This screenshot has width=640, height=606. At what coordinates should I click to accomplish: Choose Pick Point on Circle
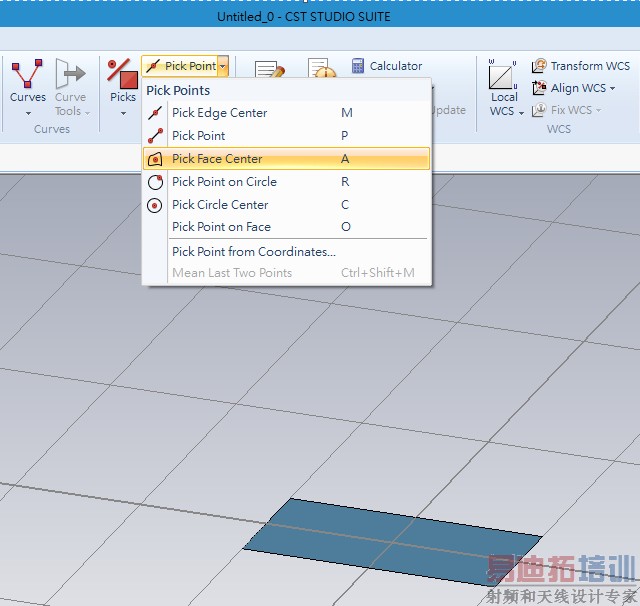point(287,182)
